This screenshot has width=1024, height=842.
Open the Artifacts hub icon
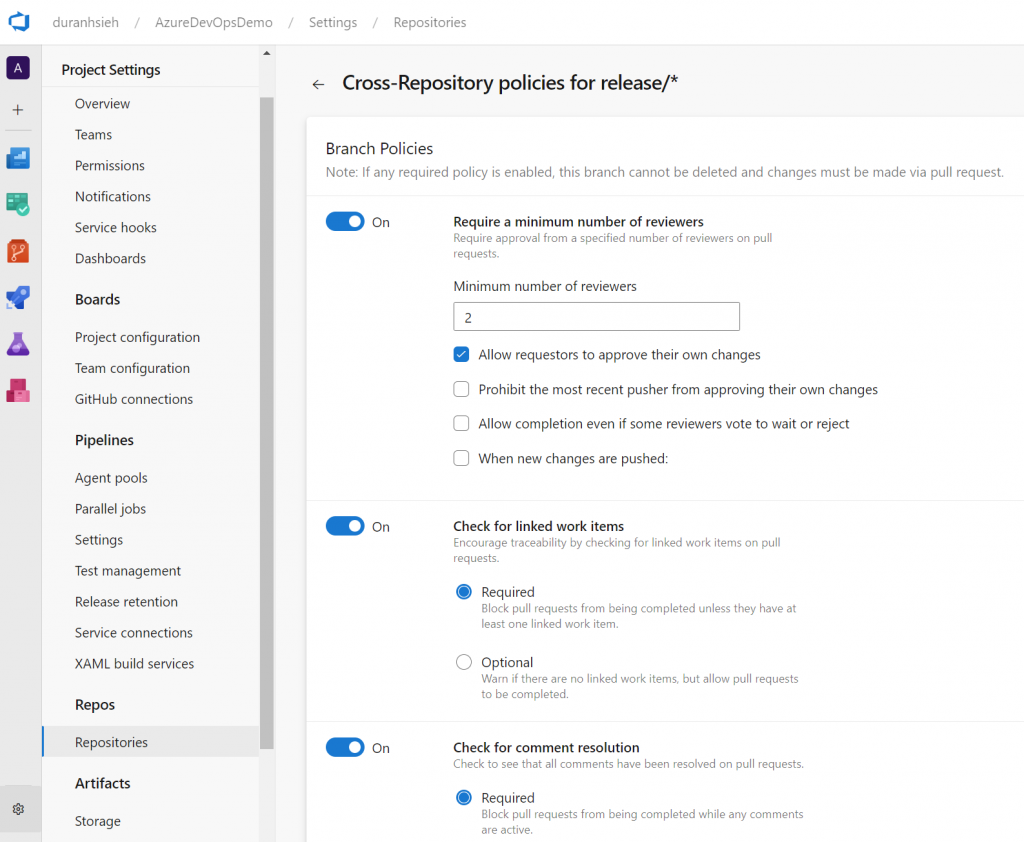click(x=18, y=391)
